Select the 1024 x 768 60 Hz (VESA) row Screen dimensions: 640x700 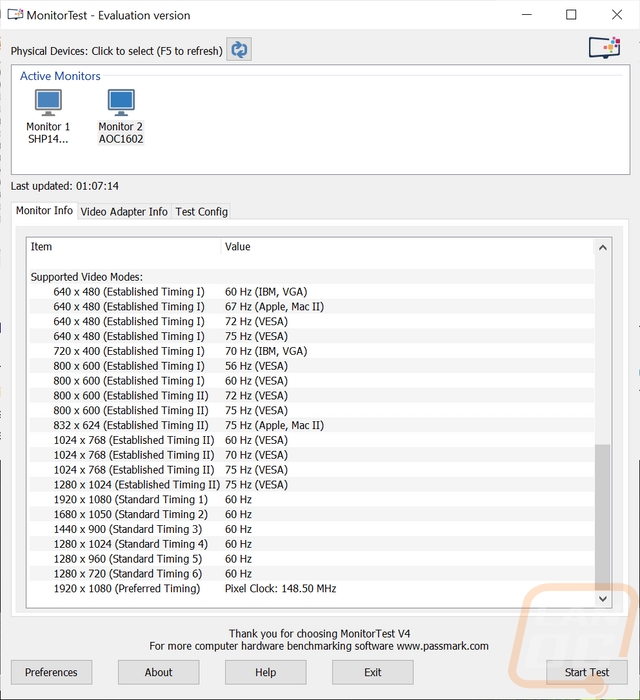coord(312,440)
